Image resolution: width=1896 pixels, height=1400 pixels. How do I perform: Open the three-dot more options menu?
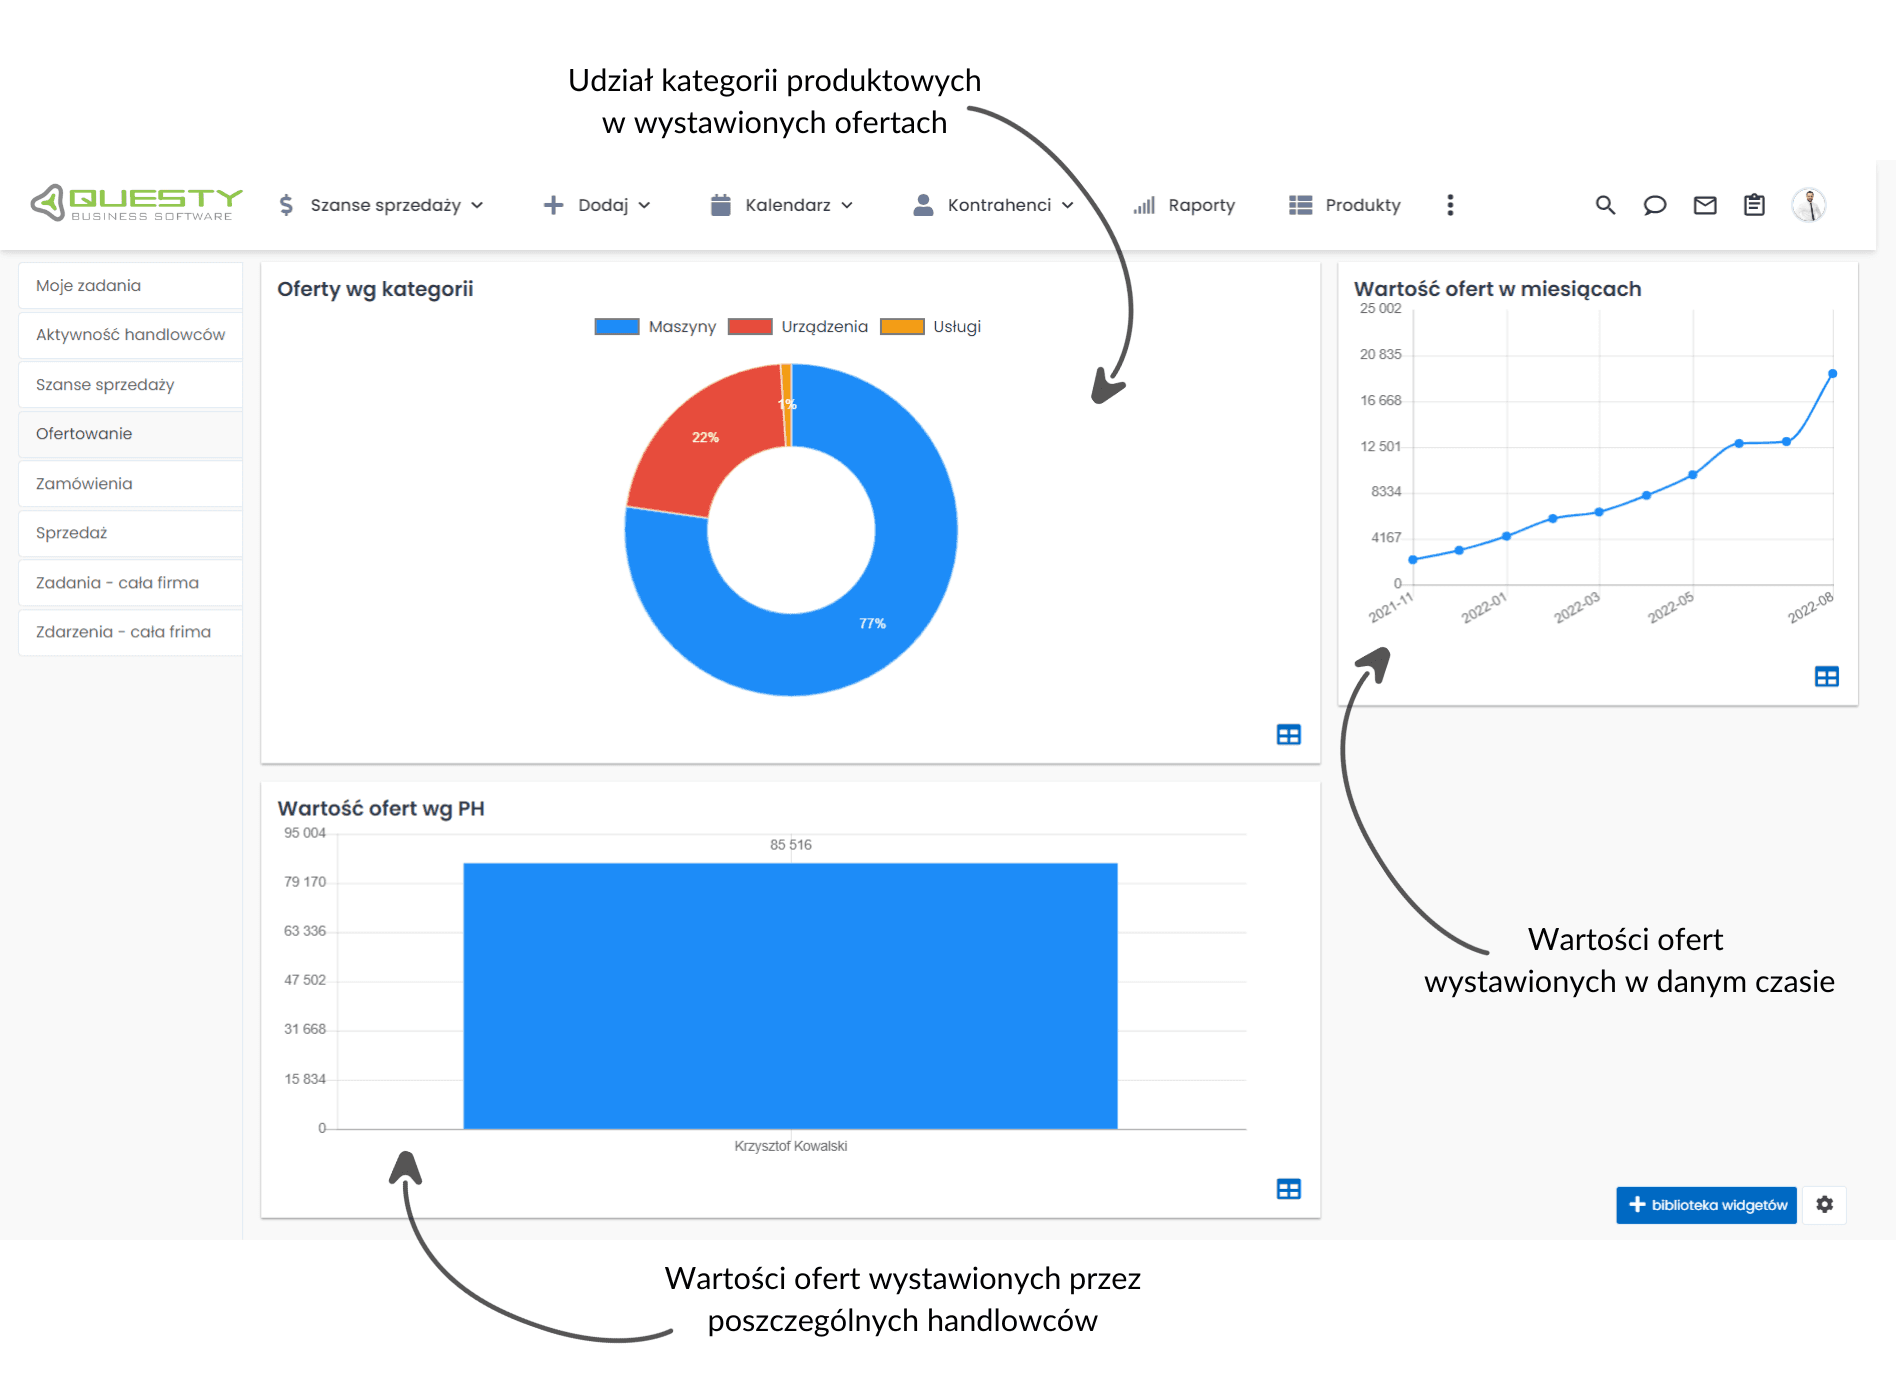(1450, 205)
